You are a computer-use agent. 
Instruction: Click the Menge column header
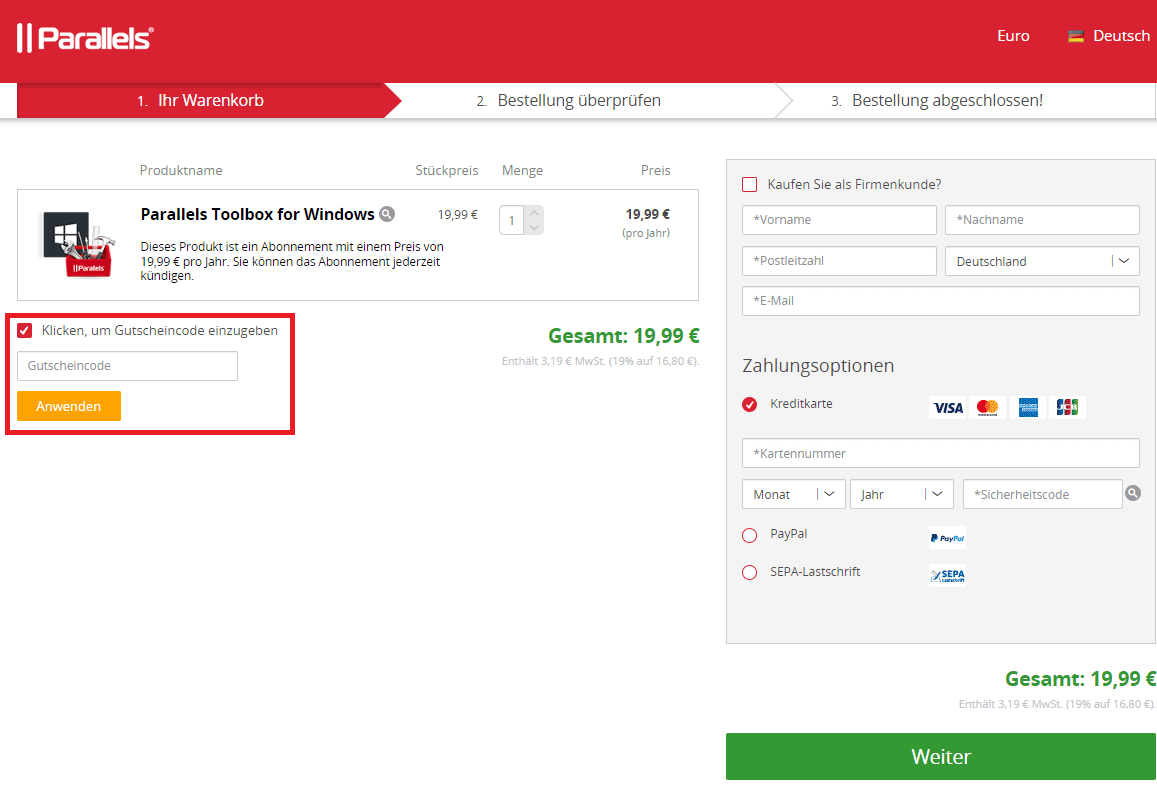(522, 170)
